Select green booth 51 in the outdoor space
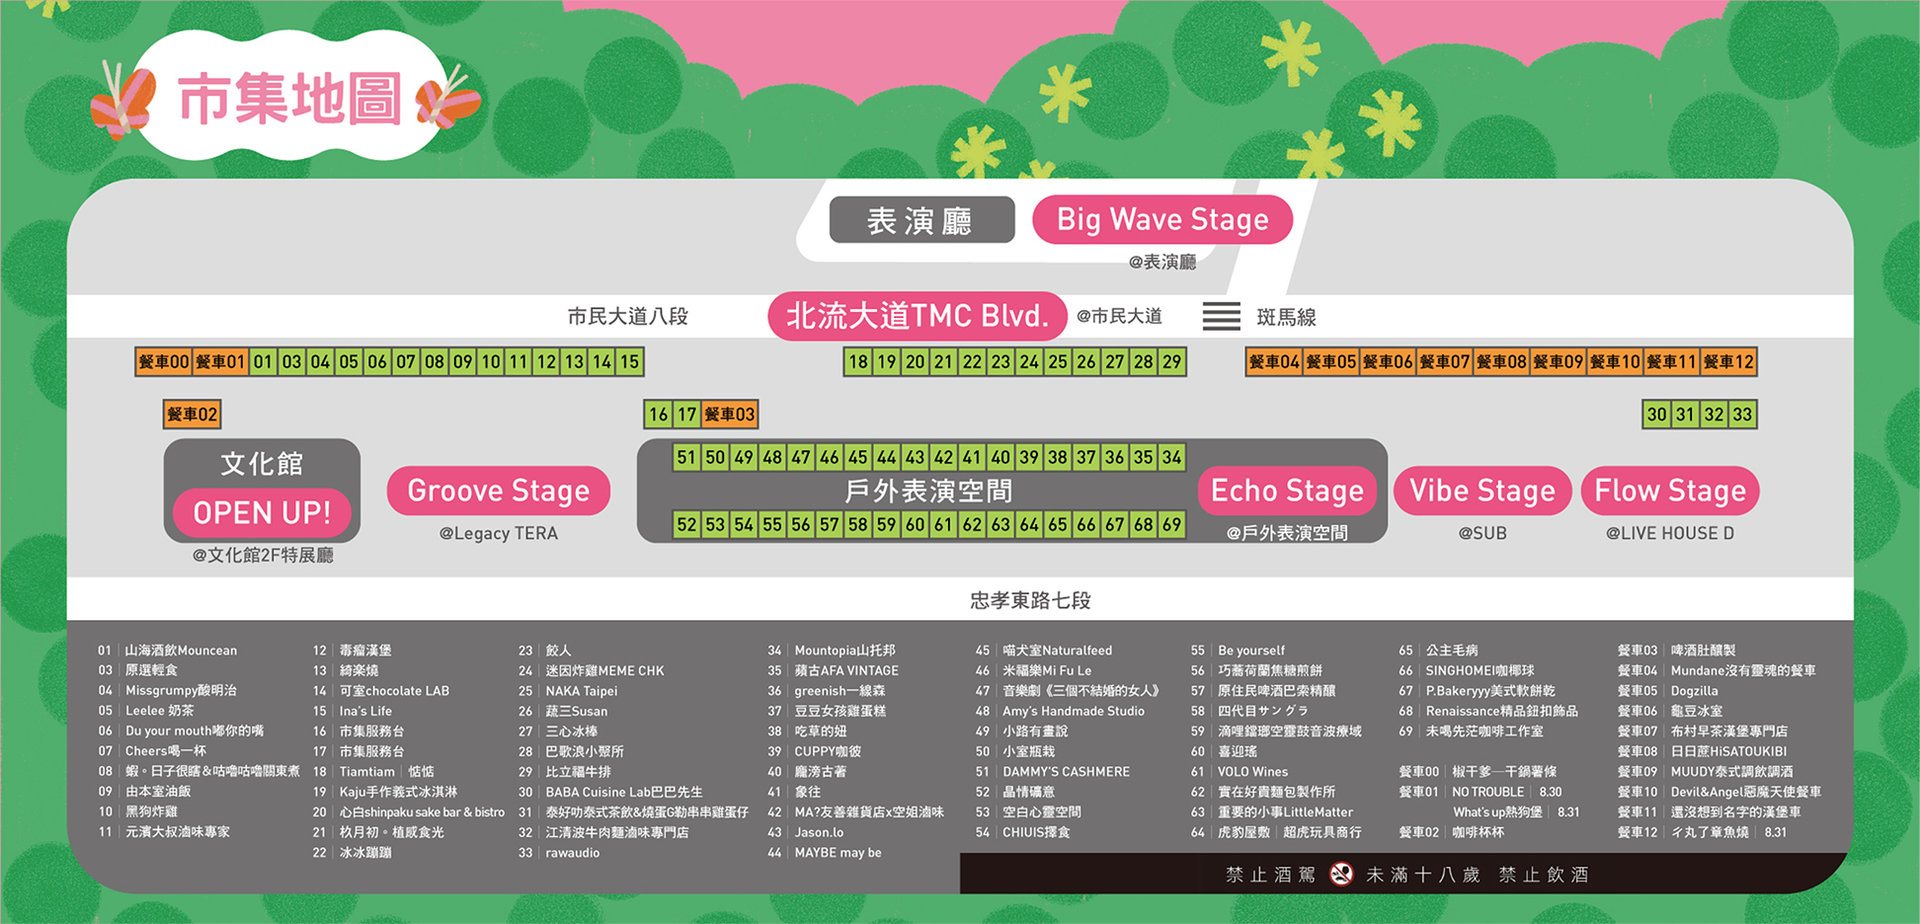This screenshot has height=924, width=1920. [x=686, y=457]
